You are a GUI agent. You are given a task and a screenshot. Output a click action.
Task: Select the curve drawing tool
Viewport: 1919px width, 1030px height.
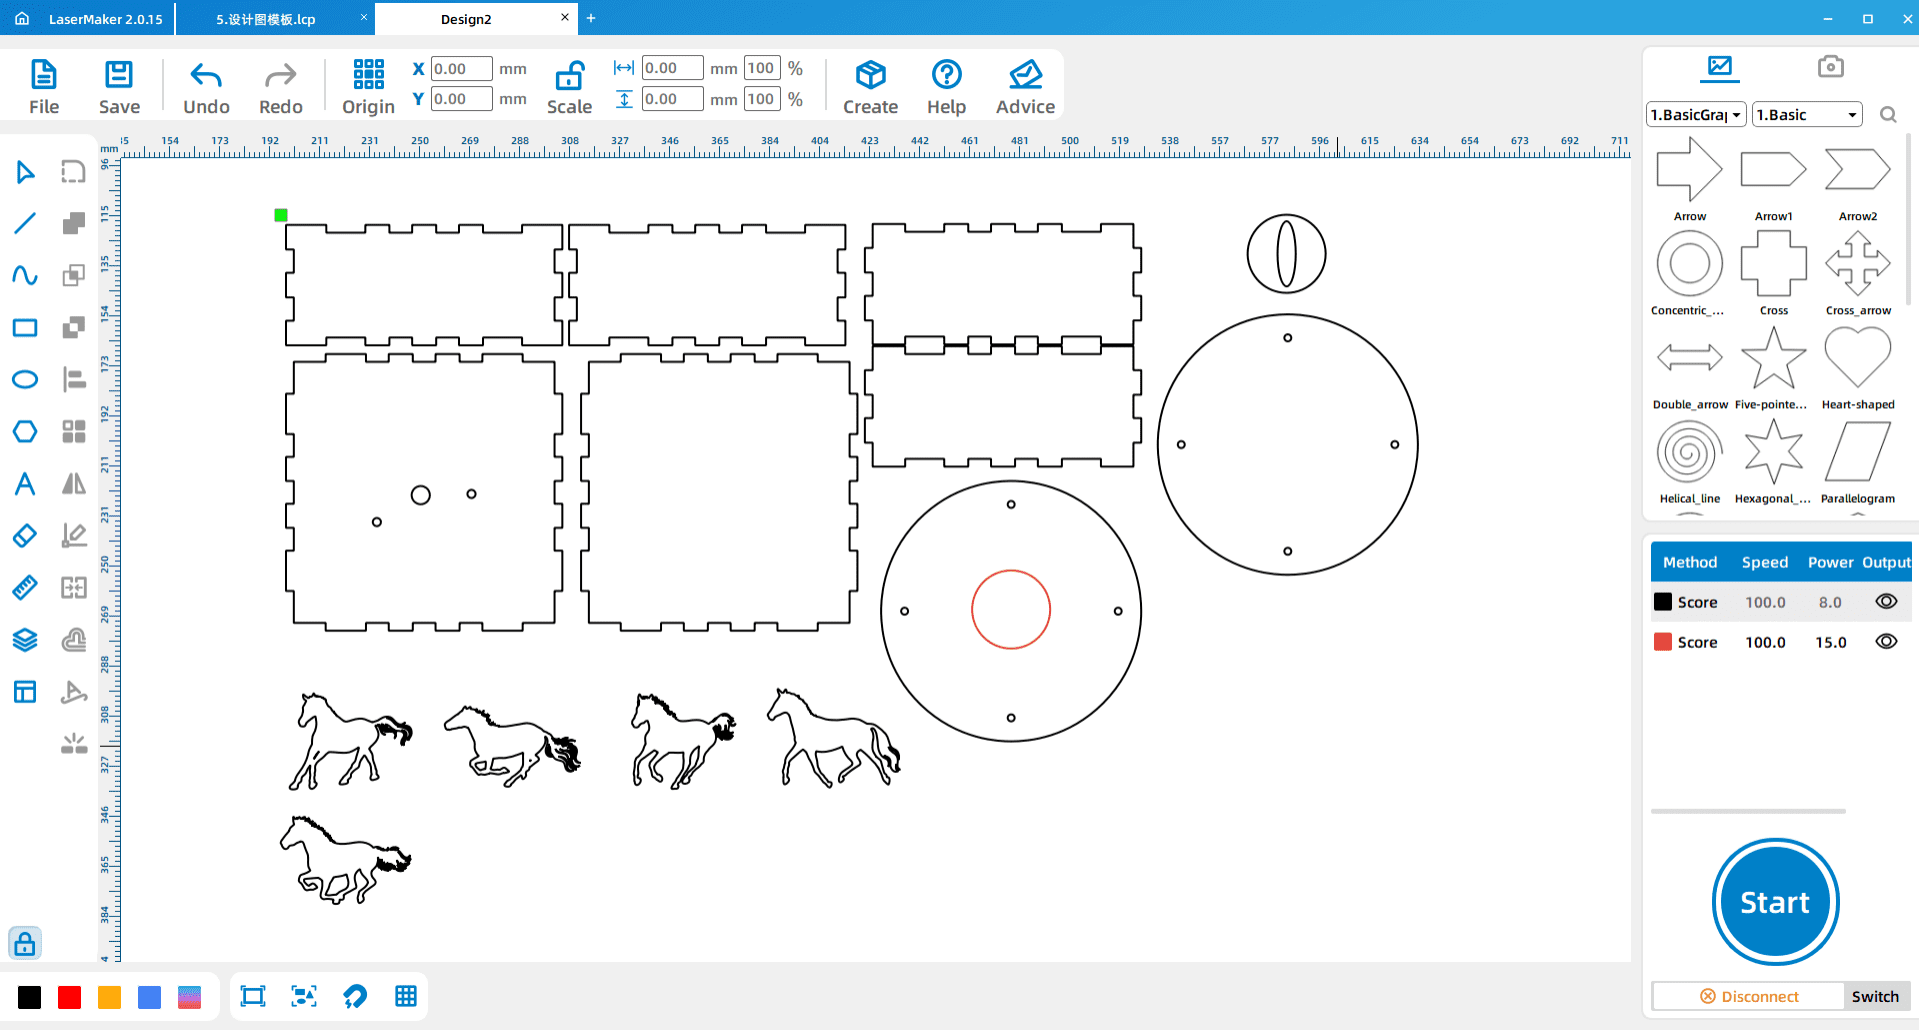(25, 275)
